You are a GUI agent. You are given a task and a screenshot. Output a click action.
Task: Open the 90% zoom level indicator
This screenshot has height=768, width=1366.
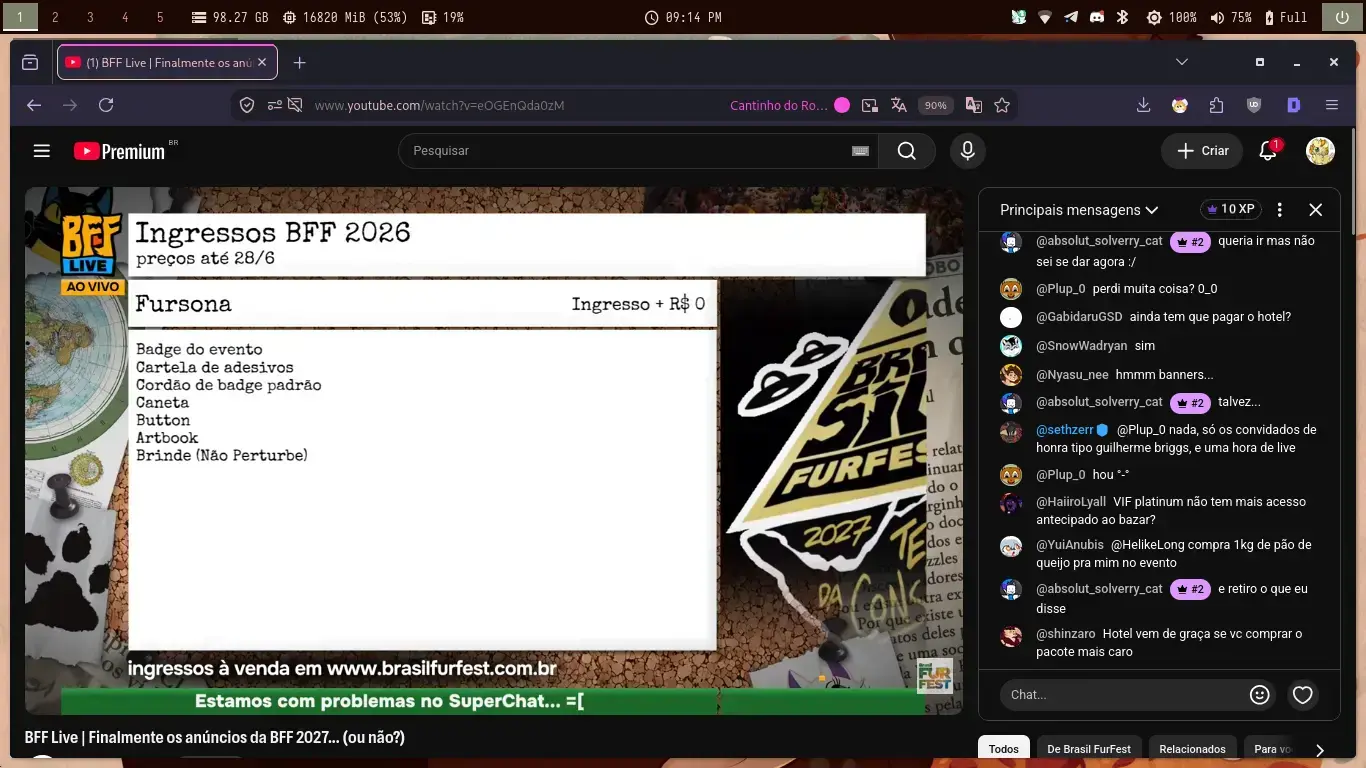(935, 105)
